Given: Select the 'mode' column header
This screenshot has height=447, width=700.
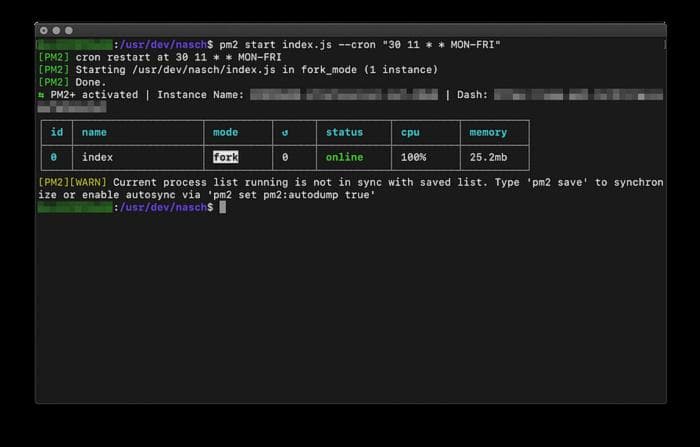Looking at the screenshot, I should coord(225,132).
